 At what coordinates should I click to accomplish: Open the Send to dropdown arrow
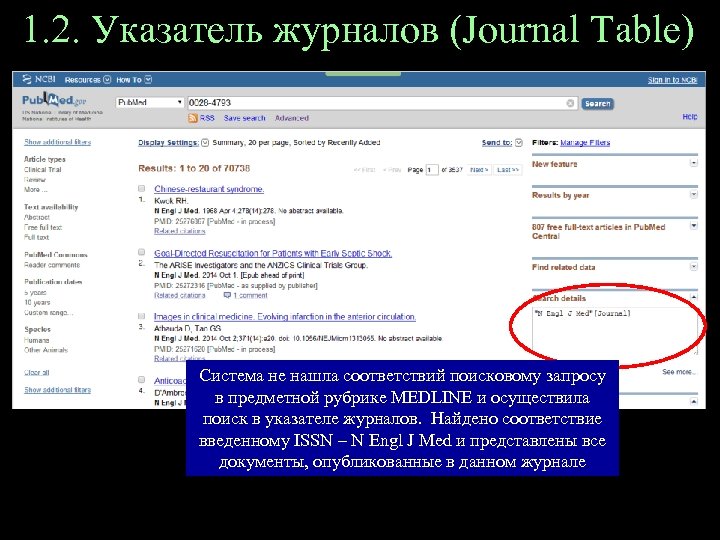tap(518, 143)
